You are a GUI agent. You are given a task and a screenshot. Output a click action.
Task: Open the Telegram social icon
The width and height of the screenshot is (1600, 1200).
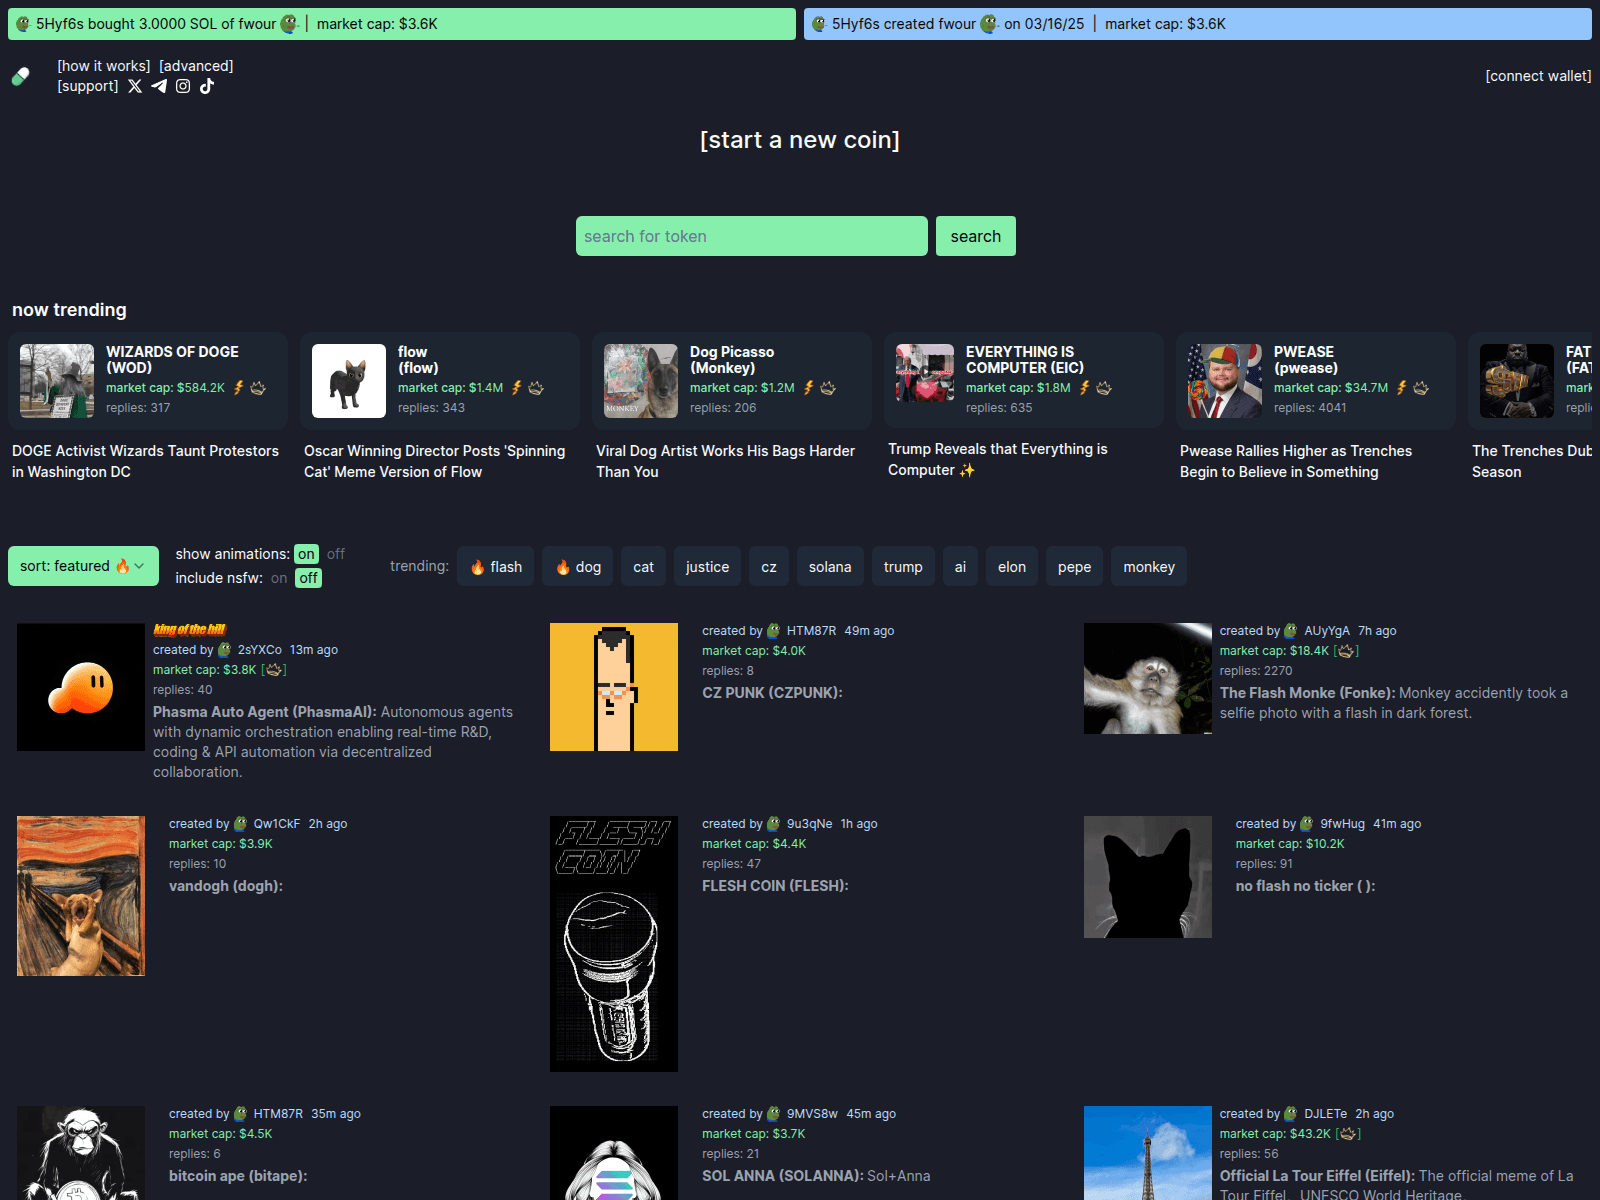[159, 86]
